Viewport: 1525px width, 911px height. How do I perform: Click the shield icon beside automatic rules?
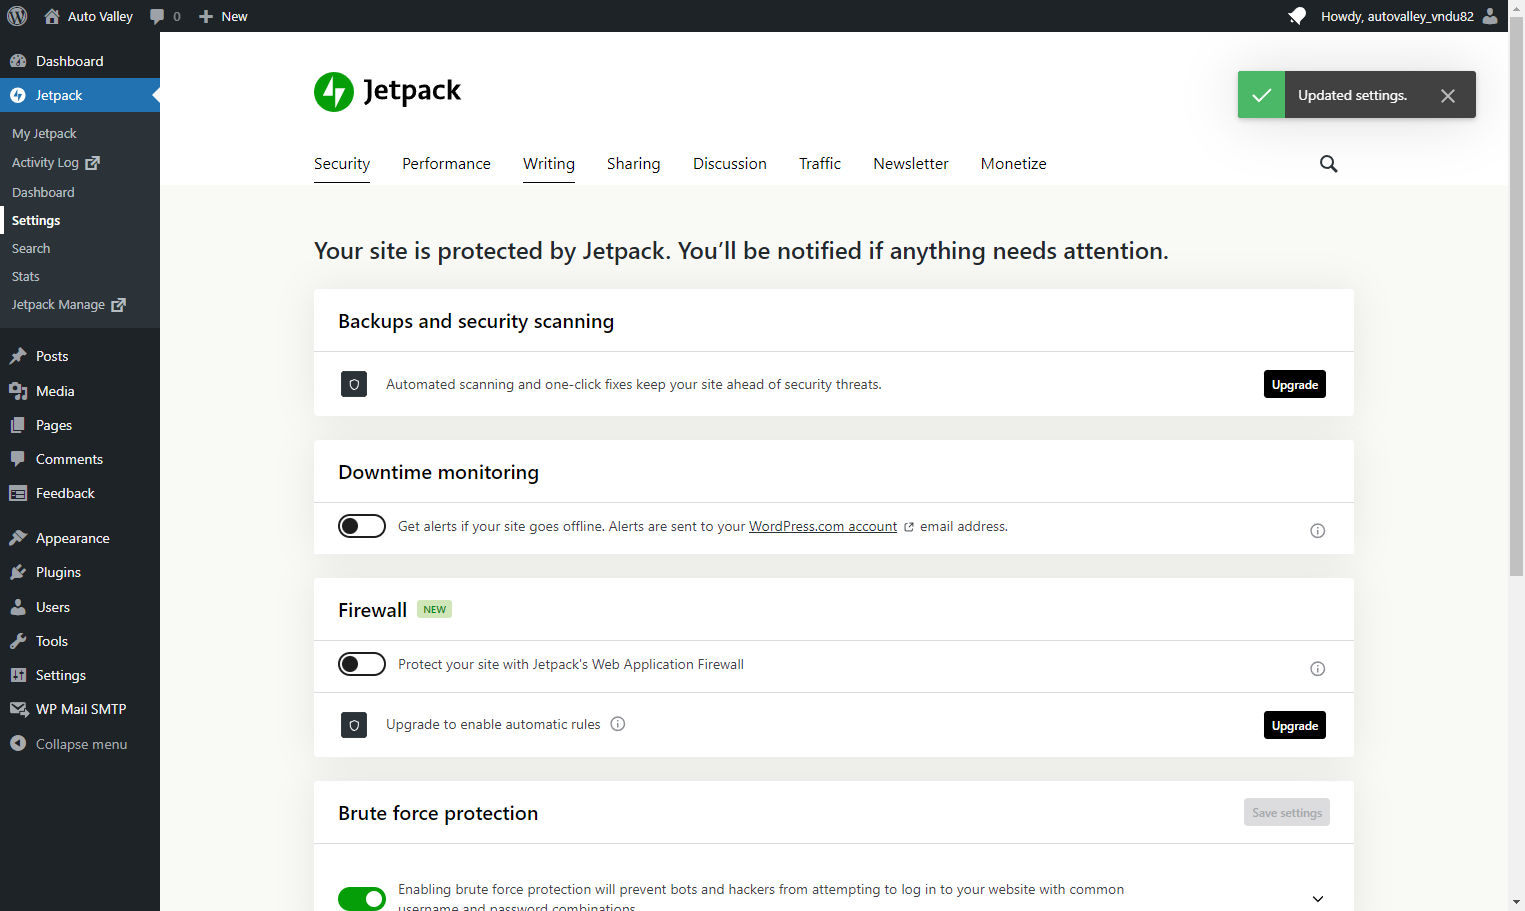[x=354, y=725]
